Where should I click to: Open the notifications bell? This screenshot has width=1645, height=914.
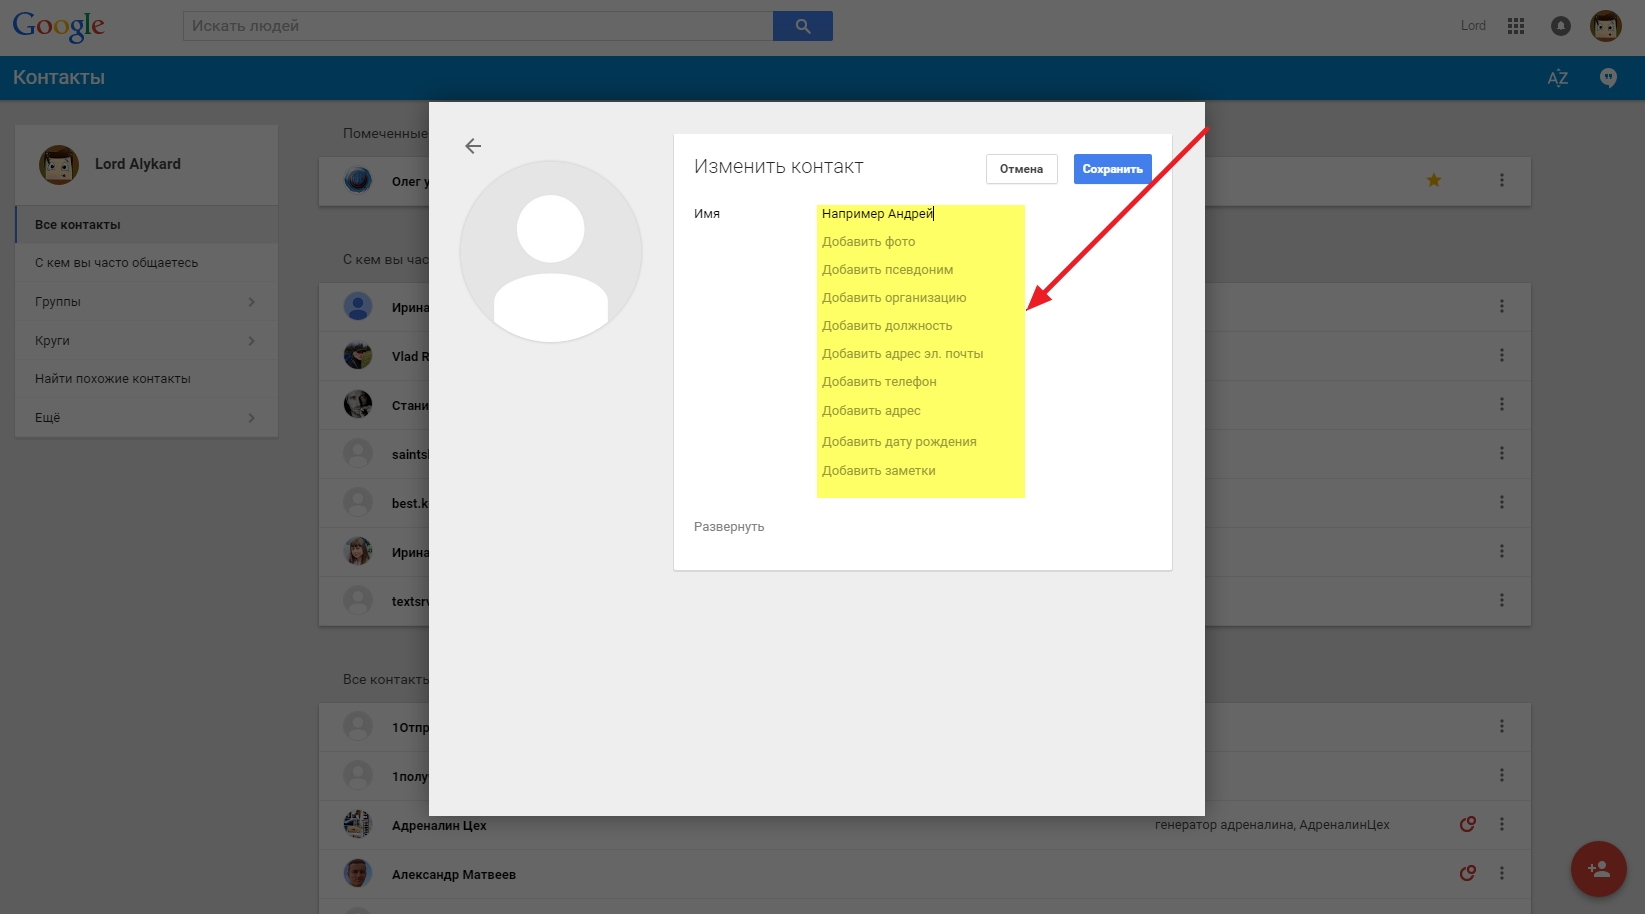pos(1560,26)
